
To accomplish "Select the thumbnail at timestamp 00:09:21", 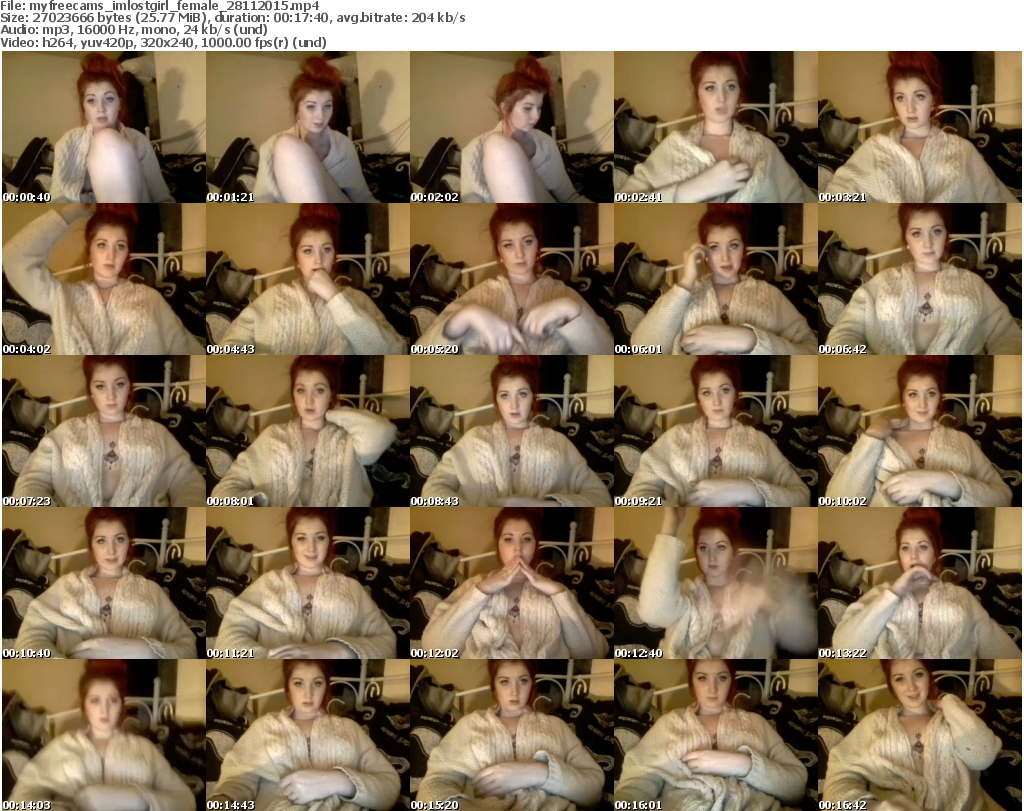I will click(716, 432).
